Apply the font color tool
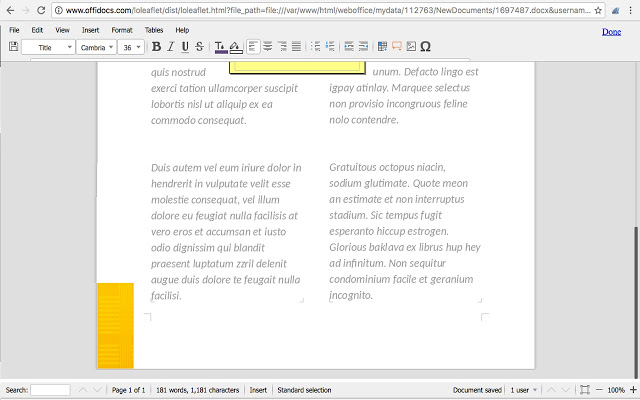This screenshot has height=400, width=640. pos(221,47)
